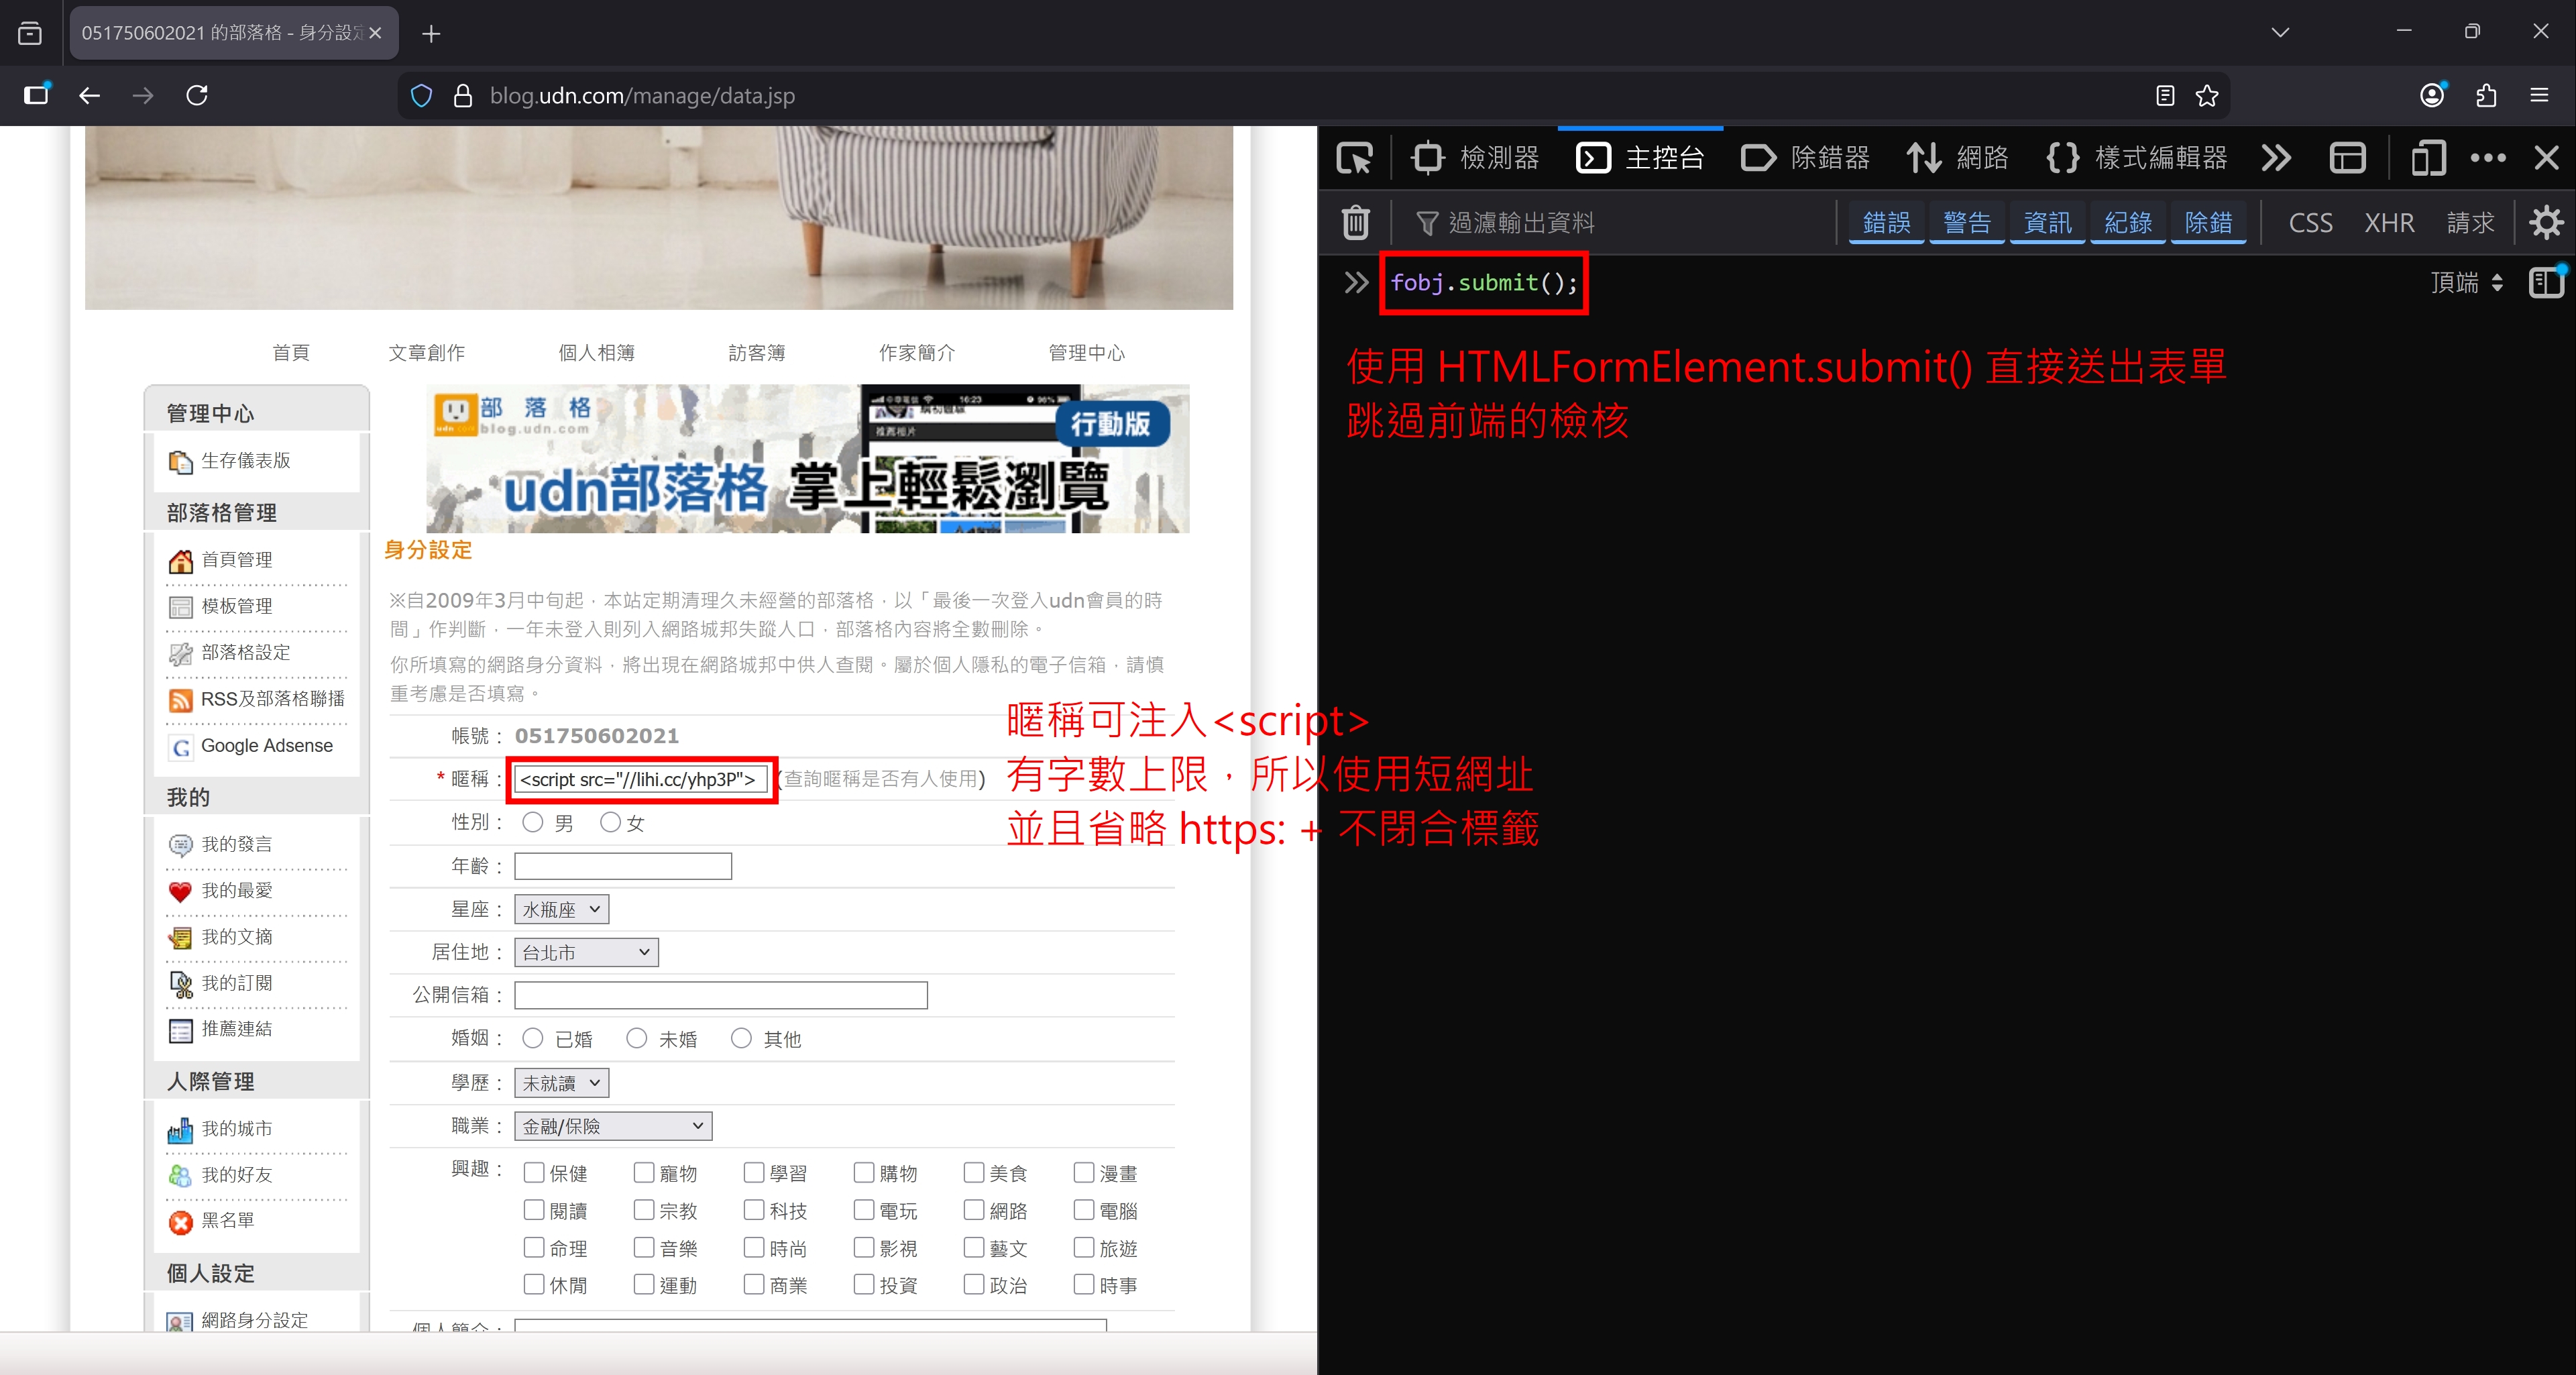This screenshot has width=2576, height=1375.
Task: Open the DevTools three-dot options menu
Action: [2488, 158]
